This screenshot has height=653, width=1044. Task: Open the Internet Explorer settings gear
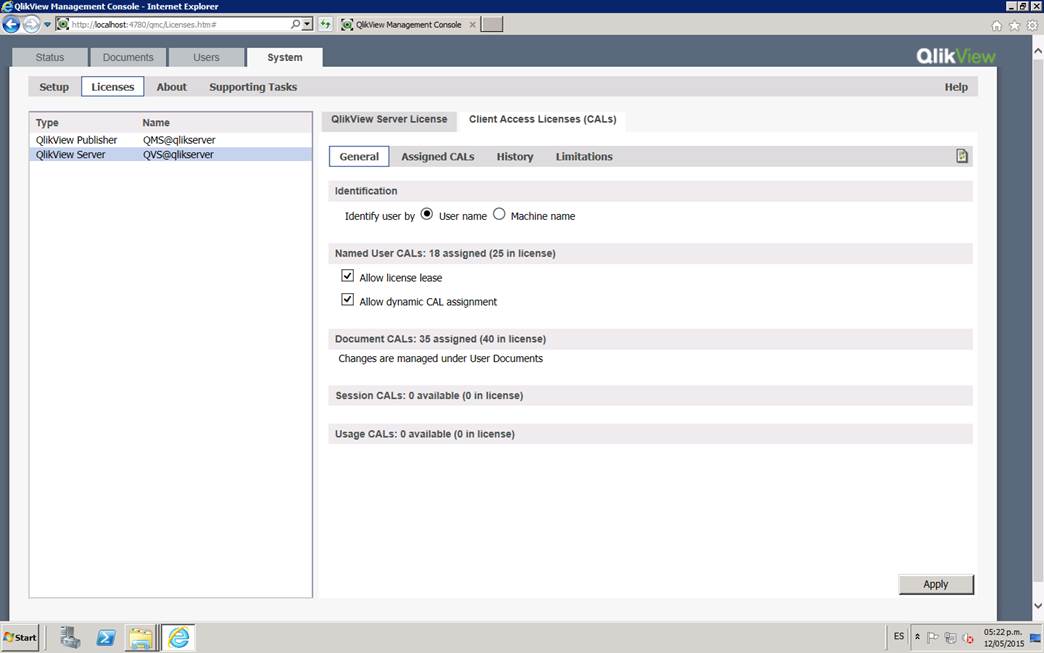coord(1032,25)
